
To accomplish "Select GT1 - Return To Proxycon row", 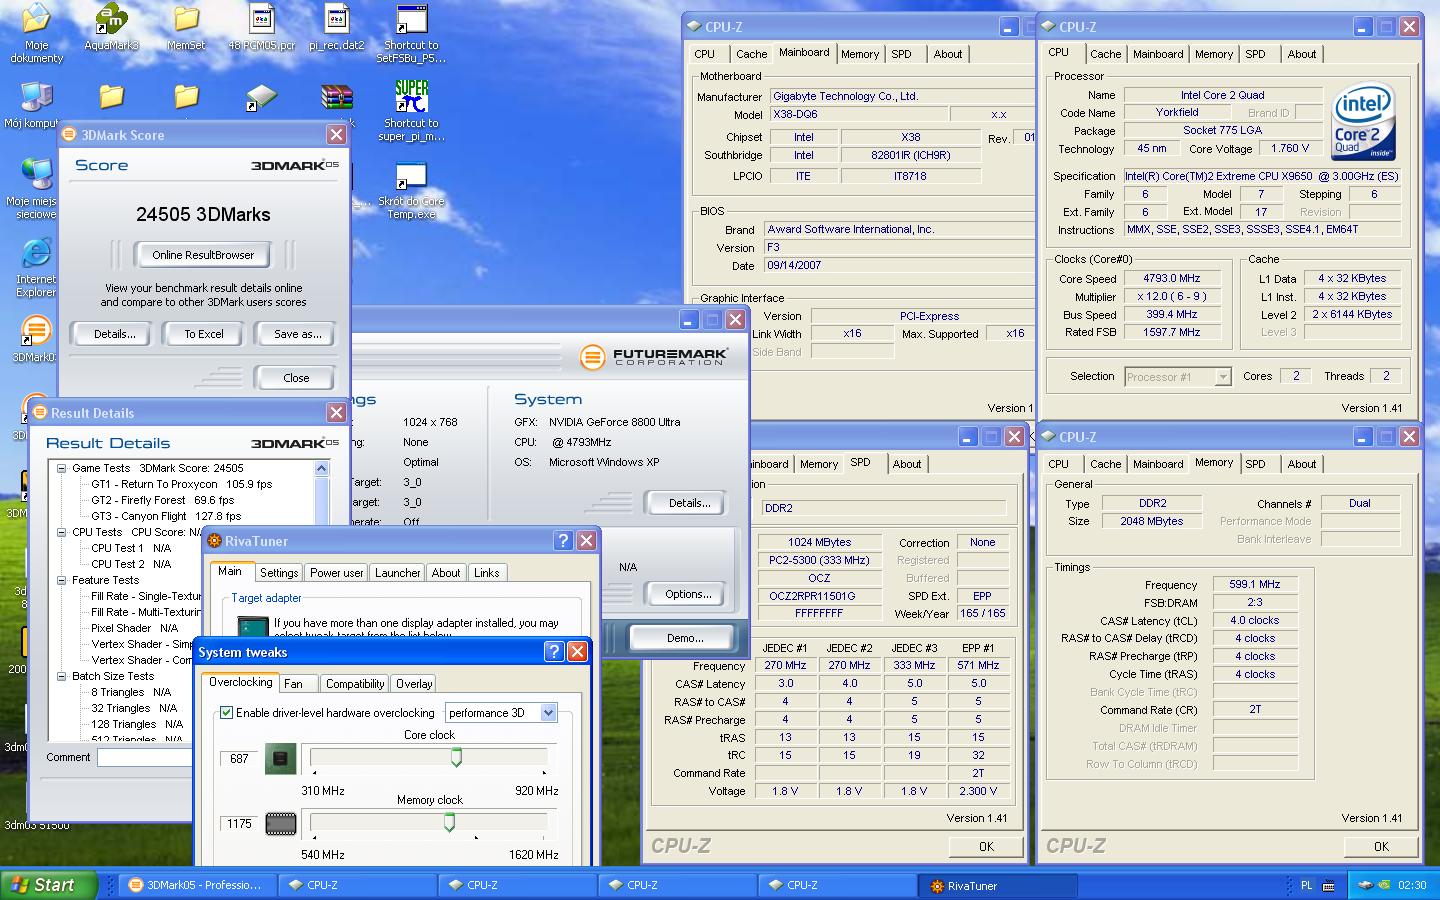I will 181,484.
